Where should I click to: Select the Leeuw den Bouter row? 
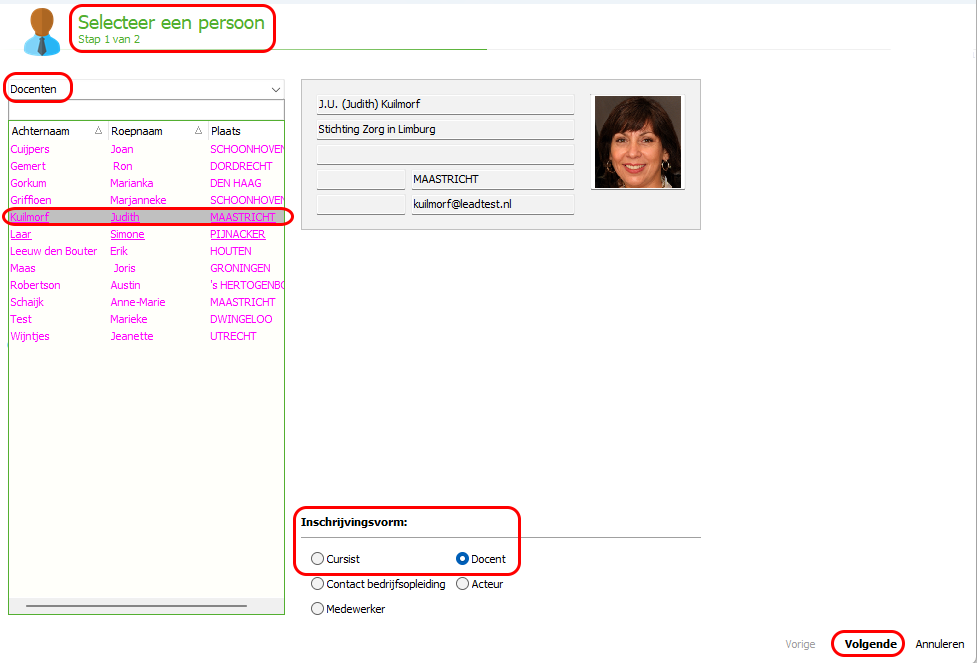pyautogui.click(x=146, y=251)
